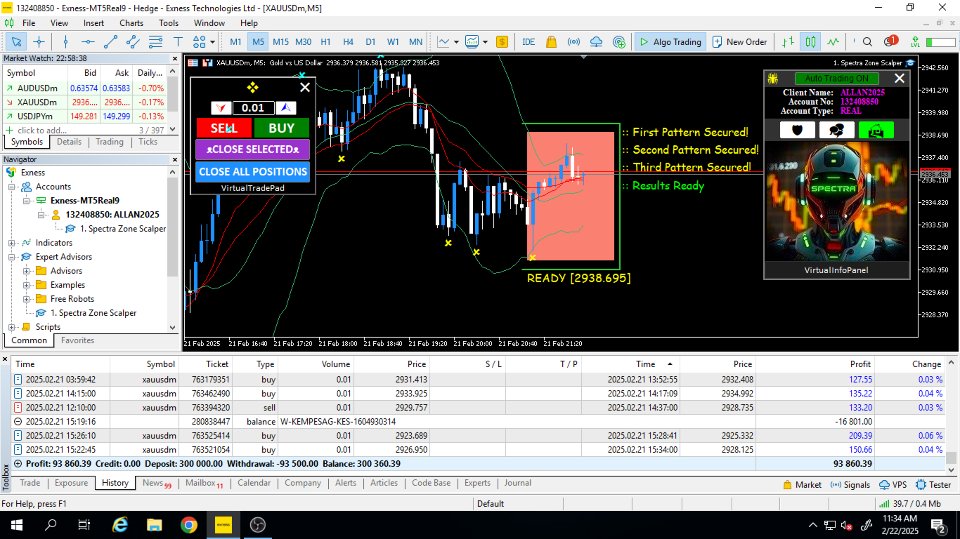This screenshot has width=960, height=539.
Task: Open the shapes objects dropdown arrow
Action: pyautogui.click(x=212, y=42)
